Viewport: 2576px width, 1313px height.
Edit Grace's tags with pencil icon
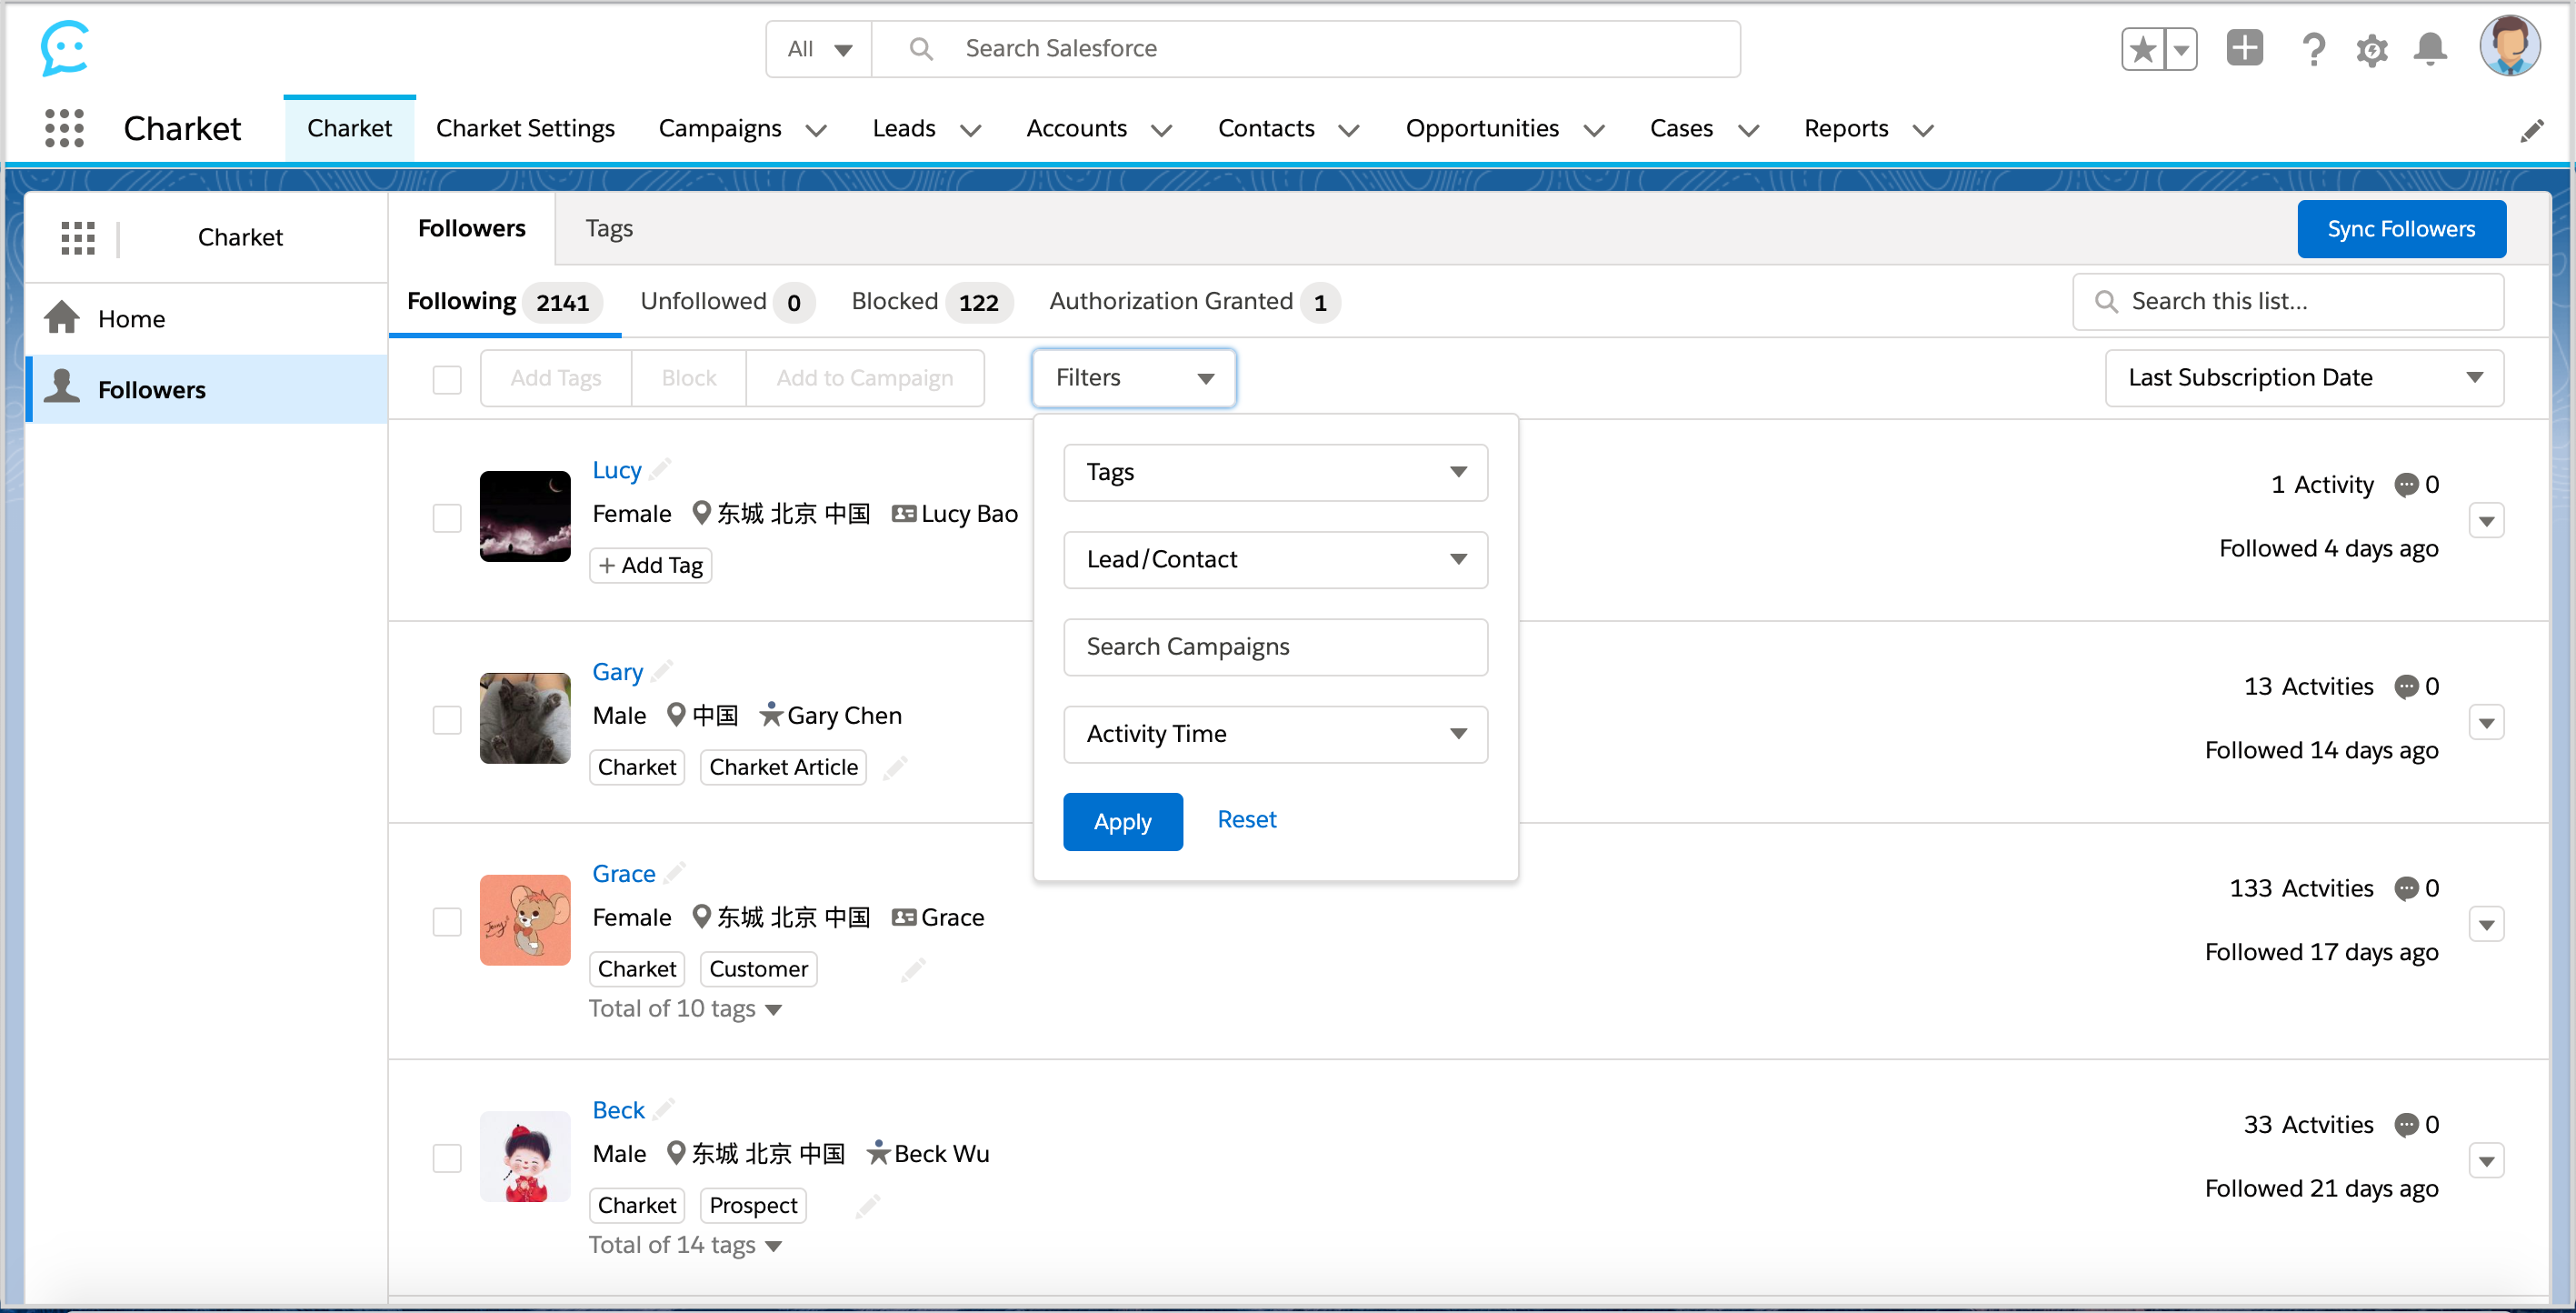[x=913, y=970]
